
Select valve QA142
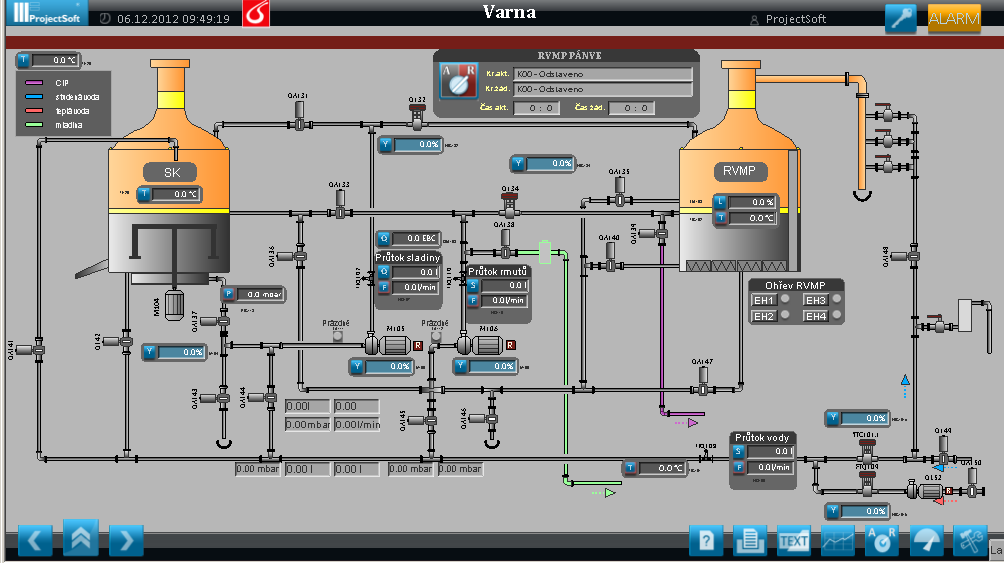(x=119, y=342)
